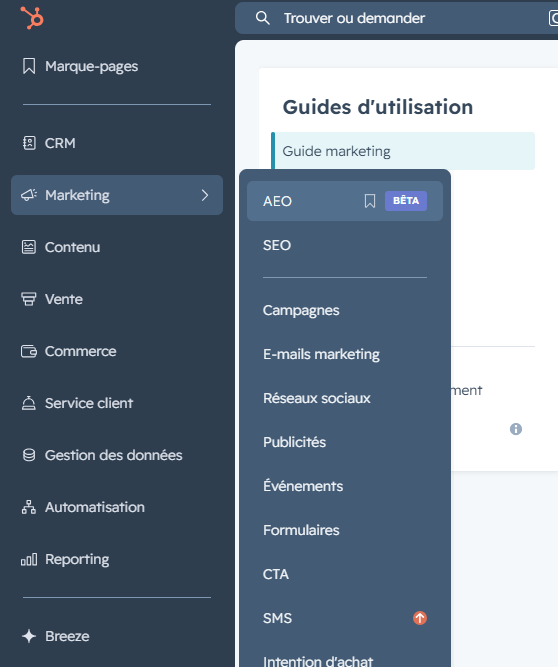558x667 pixels.
Task: Click the Automatisation workflow icon
Action: (x=29, y=507)
